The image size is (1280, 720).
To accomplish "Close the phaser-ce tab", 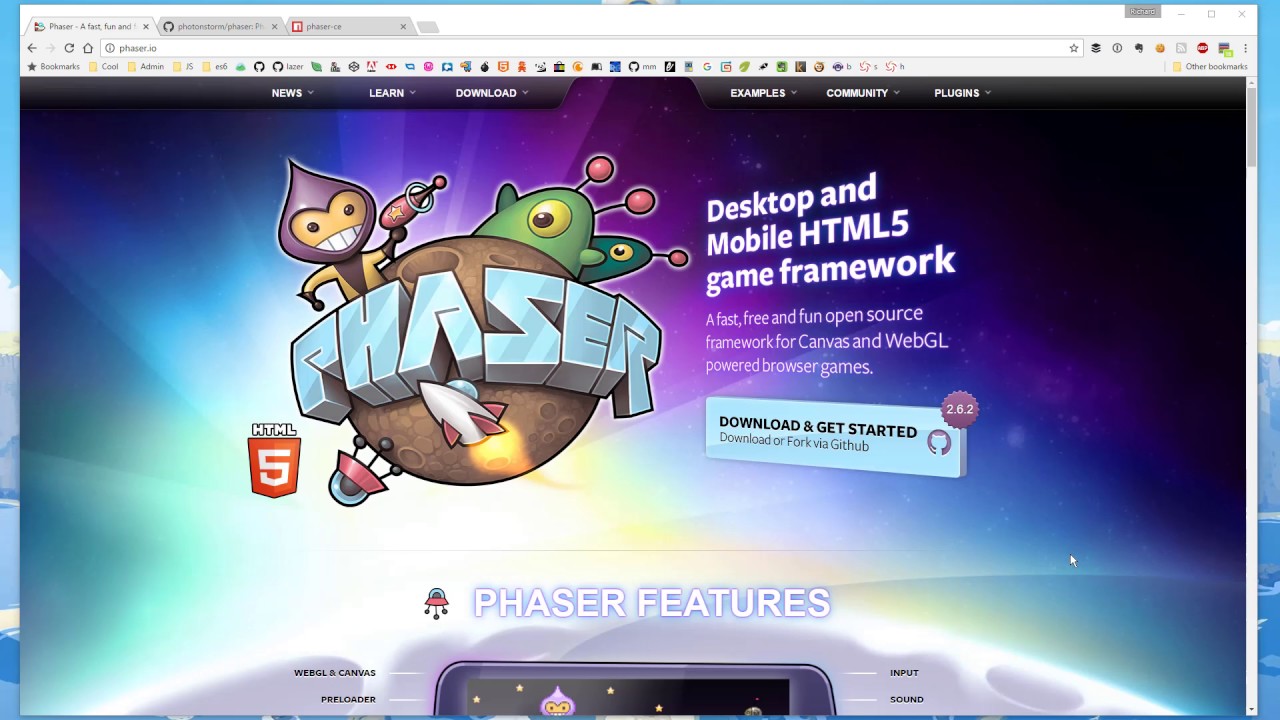I will [403, 26].
